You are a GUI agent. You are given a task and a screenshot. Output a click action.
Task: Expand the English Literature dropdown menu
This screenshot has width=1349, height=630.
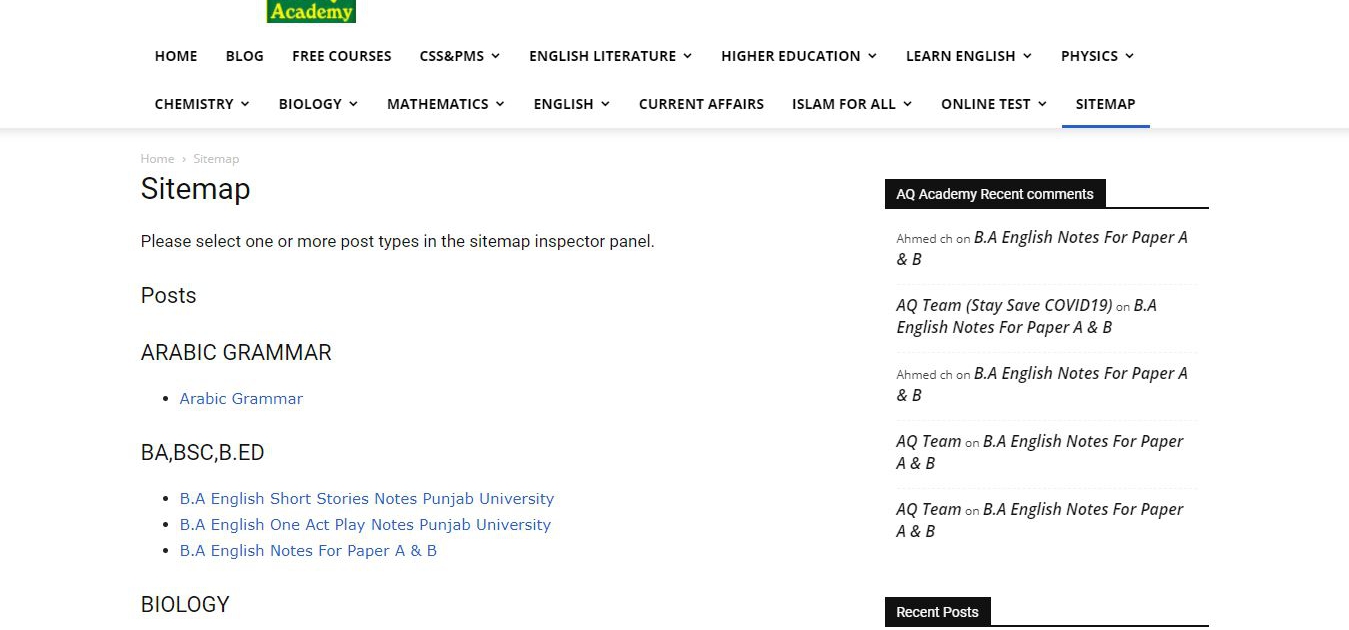610,56
